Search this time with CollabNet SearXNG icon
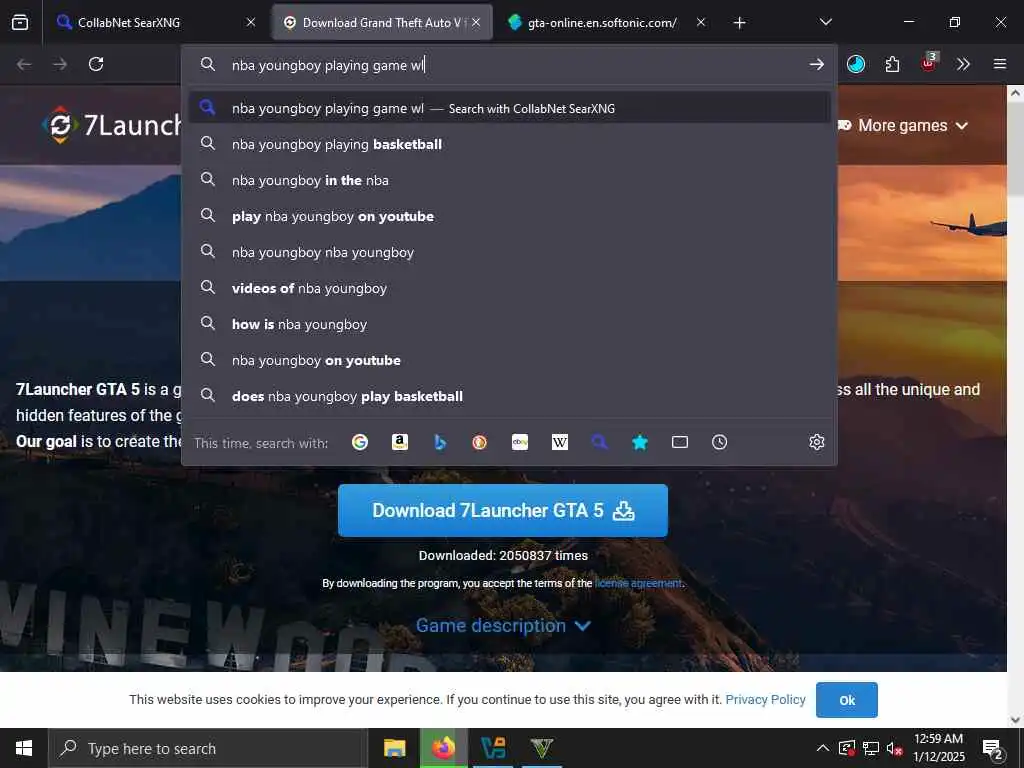This screenshot has width=1024, height=768. point(600,442)
